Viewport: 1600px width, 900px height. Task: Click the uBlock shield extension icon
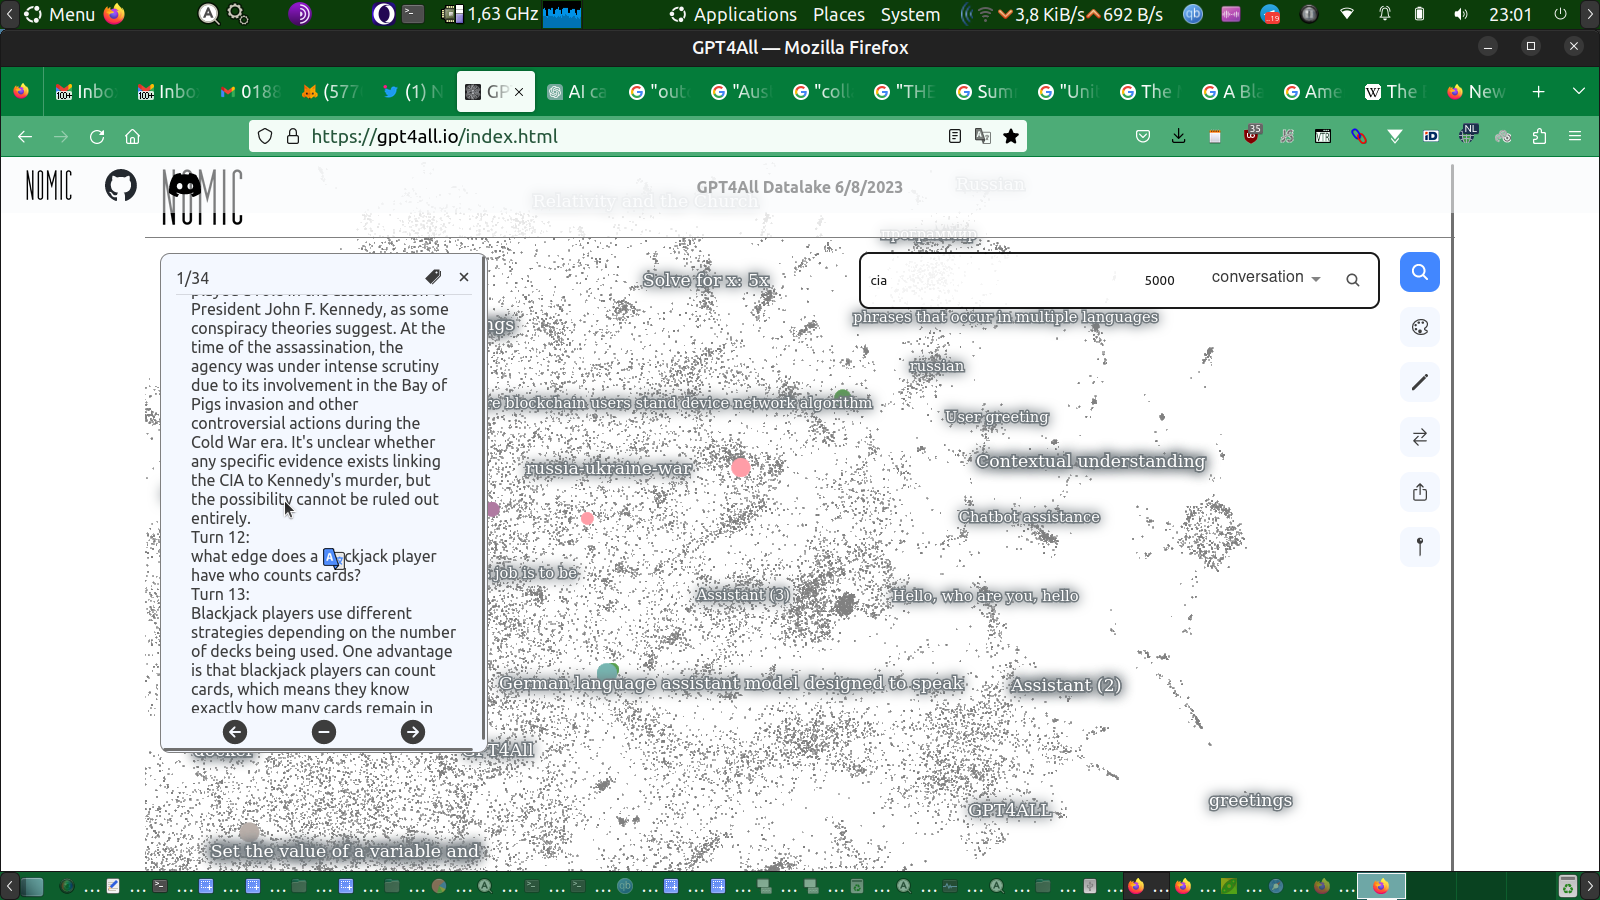[x=1251, y=135]
